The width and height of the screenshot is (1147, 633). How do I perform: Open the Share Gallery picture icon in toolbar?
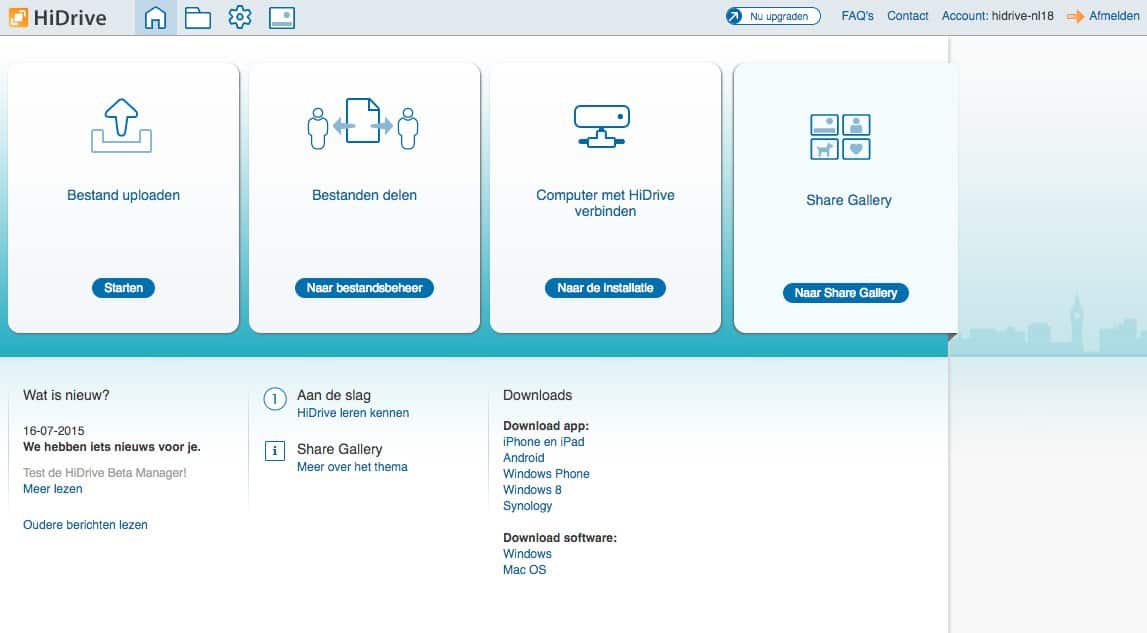point(282,18)
